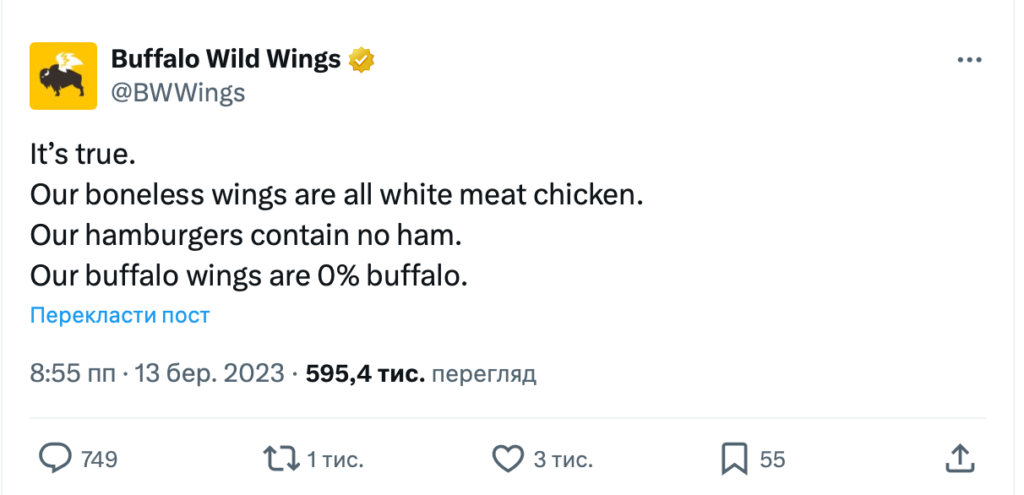Click the 1 тис. reposts count
This screenshot has height=495, width=1024.
[x=334, y=460]
